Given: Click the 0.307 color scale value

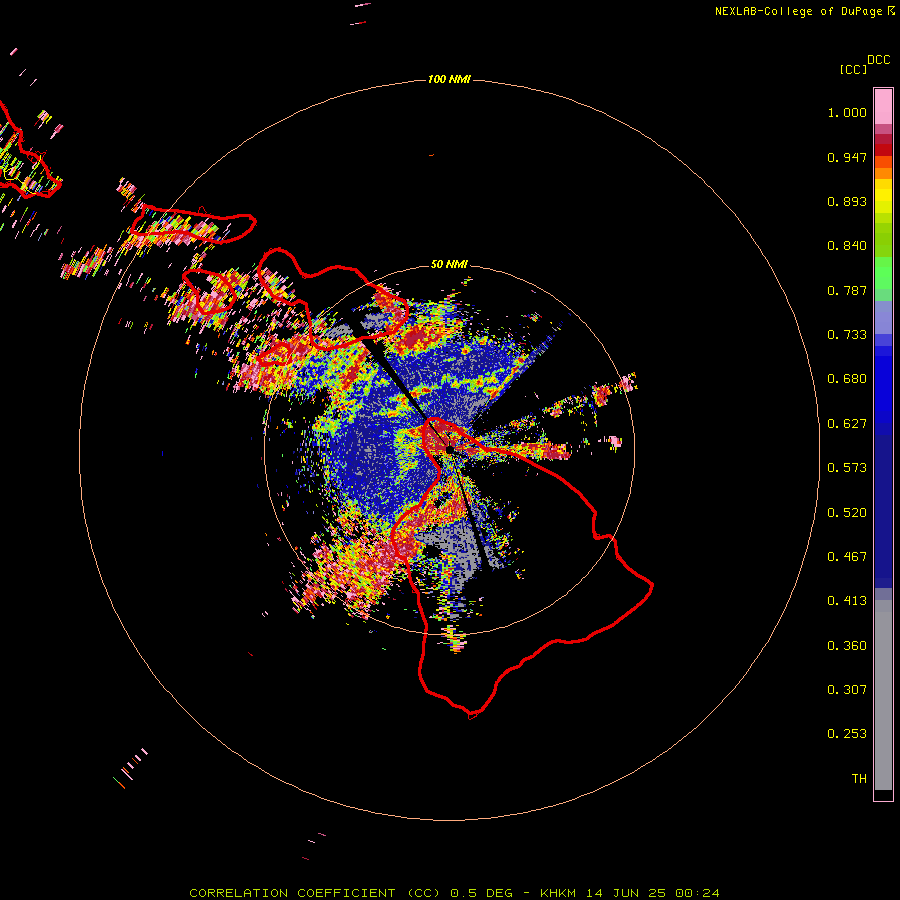Looking at the screenshot, I should tap(847, 690).
